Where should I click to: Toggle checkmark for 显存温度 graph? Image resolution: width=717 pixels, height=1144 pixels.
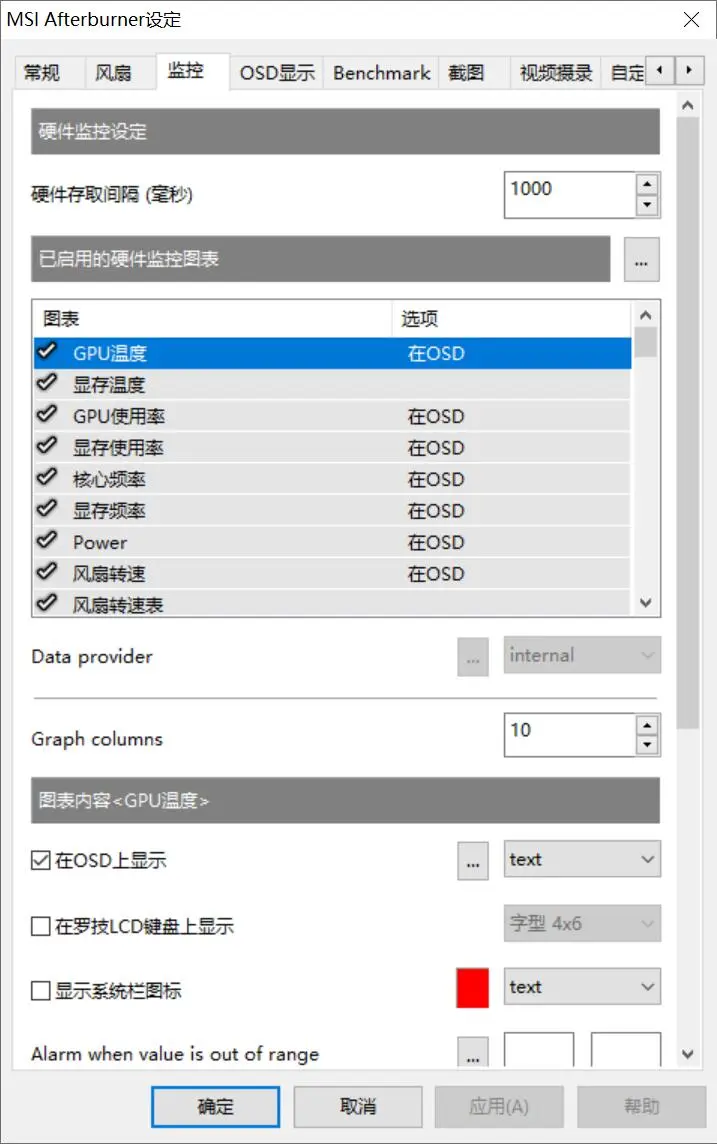47,382
